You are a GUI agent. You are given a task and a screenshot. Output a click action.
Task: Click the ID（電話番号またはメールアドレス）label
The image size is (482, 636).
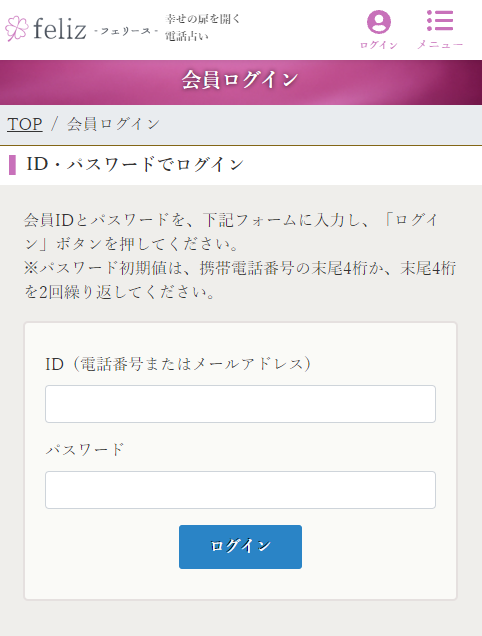[x=178, y=364]
